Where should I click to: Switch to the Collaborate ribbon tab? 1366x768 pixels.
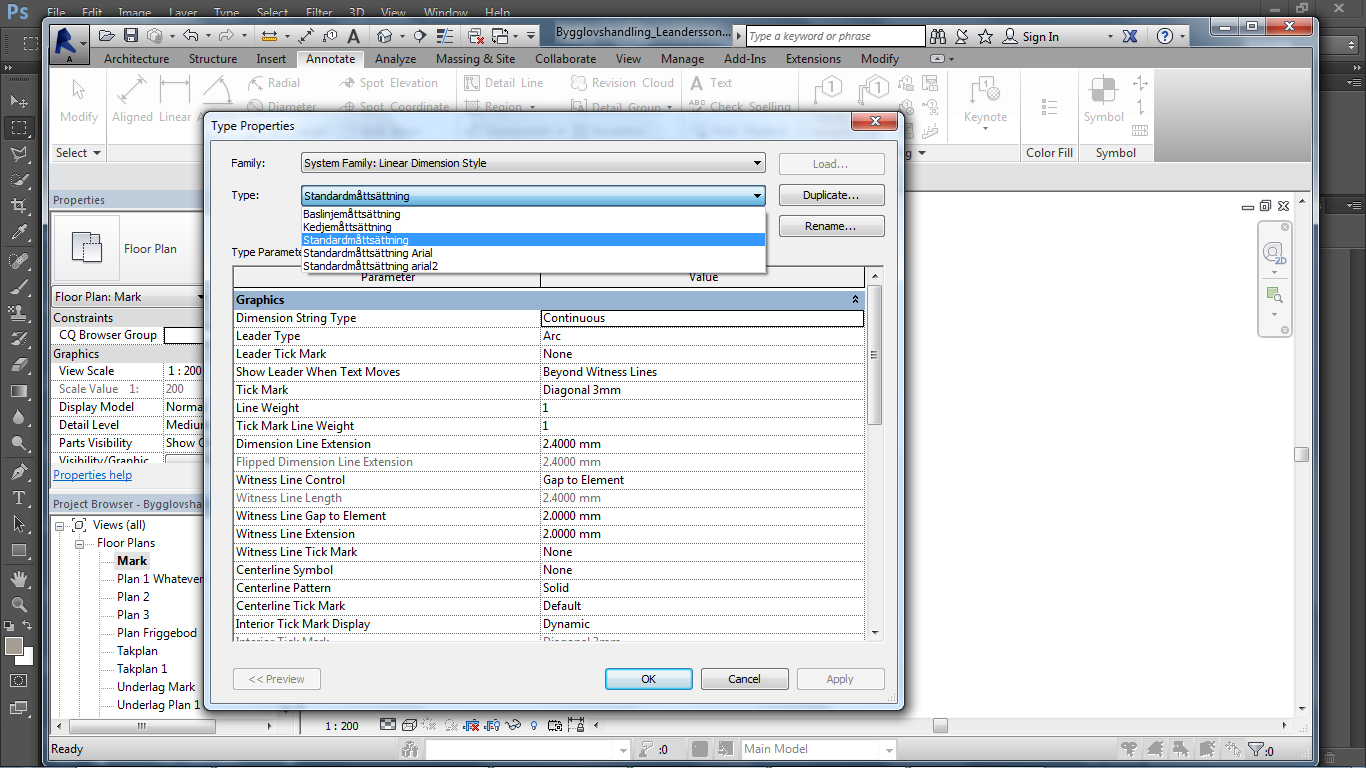[x=565, y=59]
